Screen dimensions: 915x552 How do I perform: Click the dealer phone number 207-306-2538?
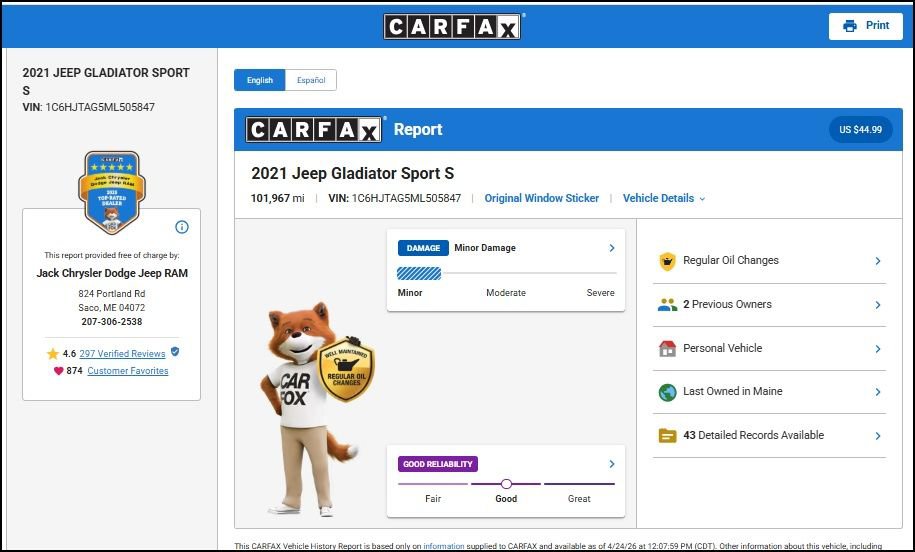[x=111, y=322]
